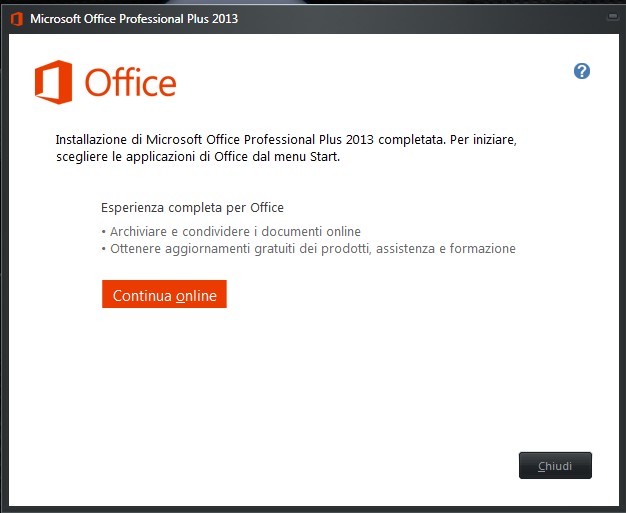
Task: Click the "Continua online" orange button
Action: (164, 294)
